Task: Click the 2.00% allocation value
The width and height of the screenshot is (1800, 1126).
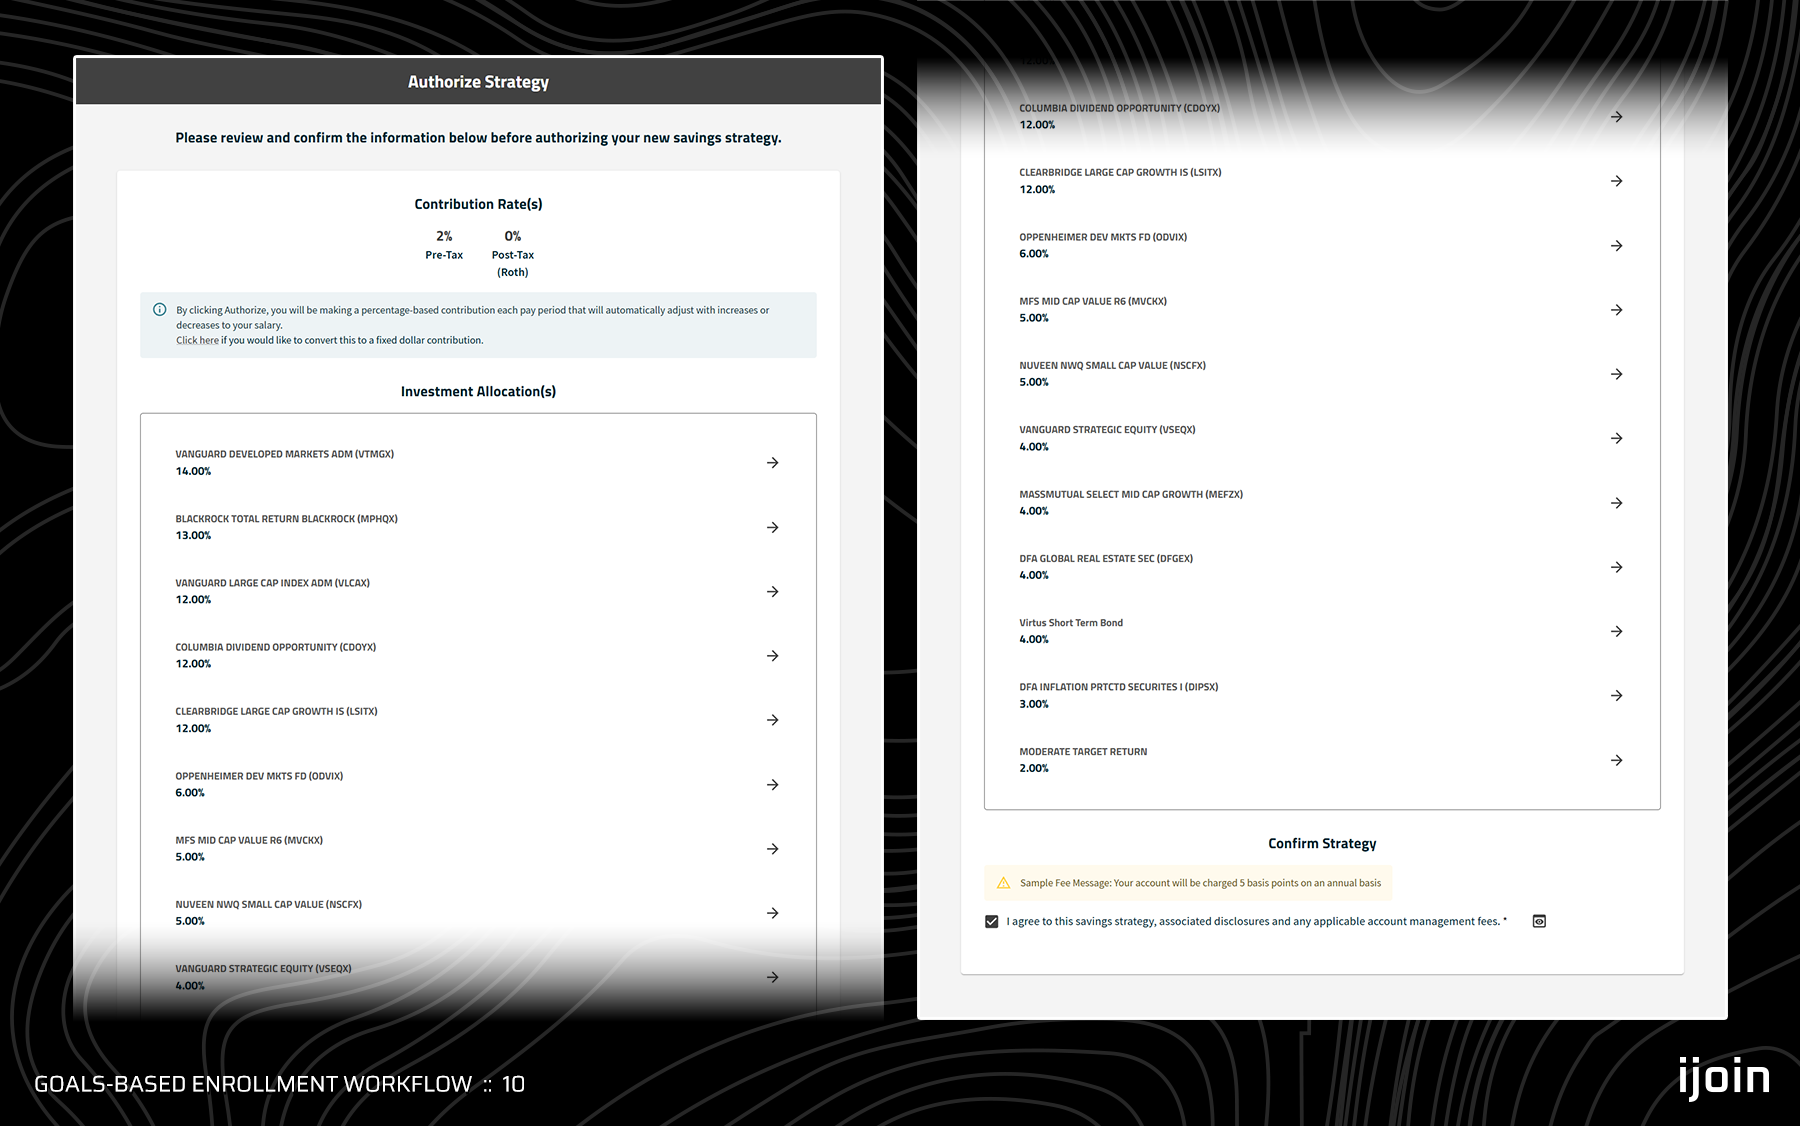Action: (x=1034, y=768)
